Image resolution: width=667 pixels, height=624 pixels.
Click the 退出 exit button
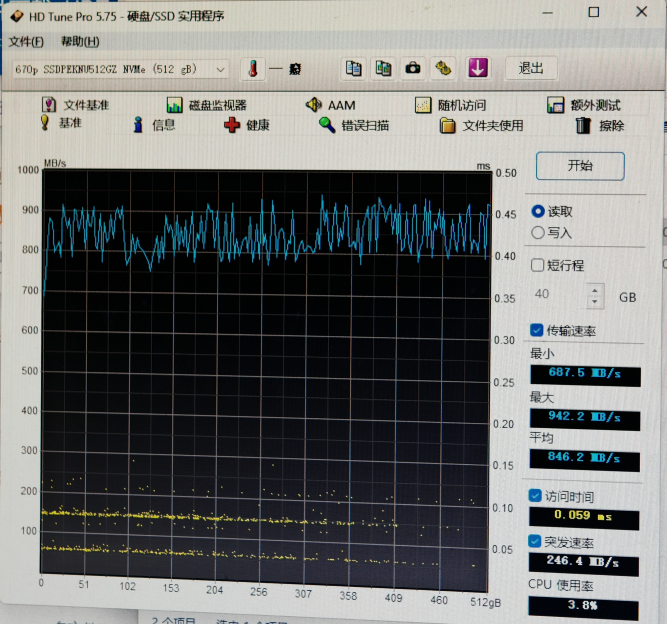[x=531, y=68]
